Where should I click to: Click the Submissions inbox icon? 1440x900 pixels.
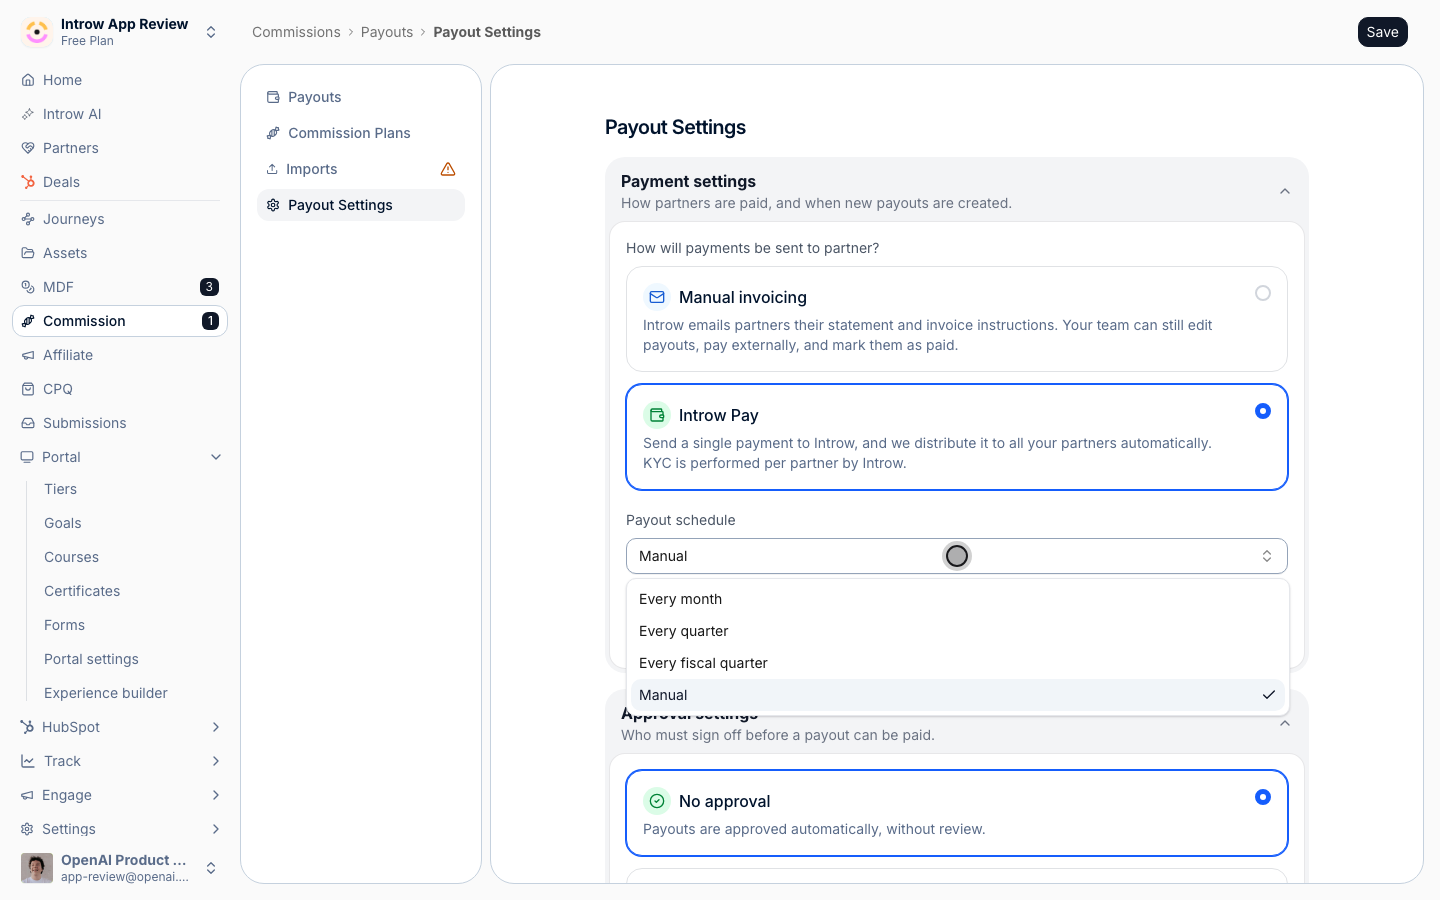[28, 423]
